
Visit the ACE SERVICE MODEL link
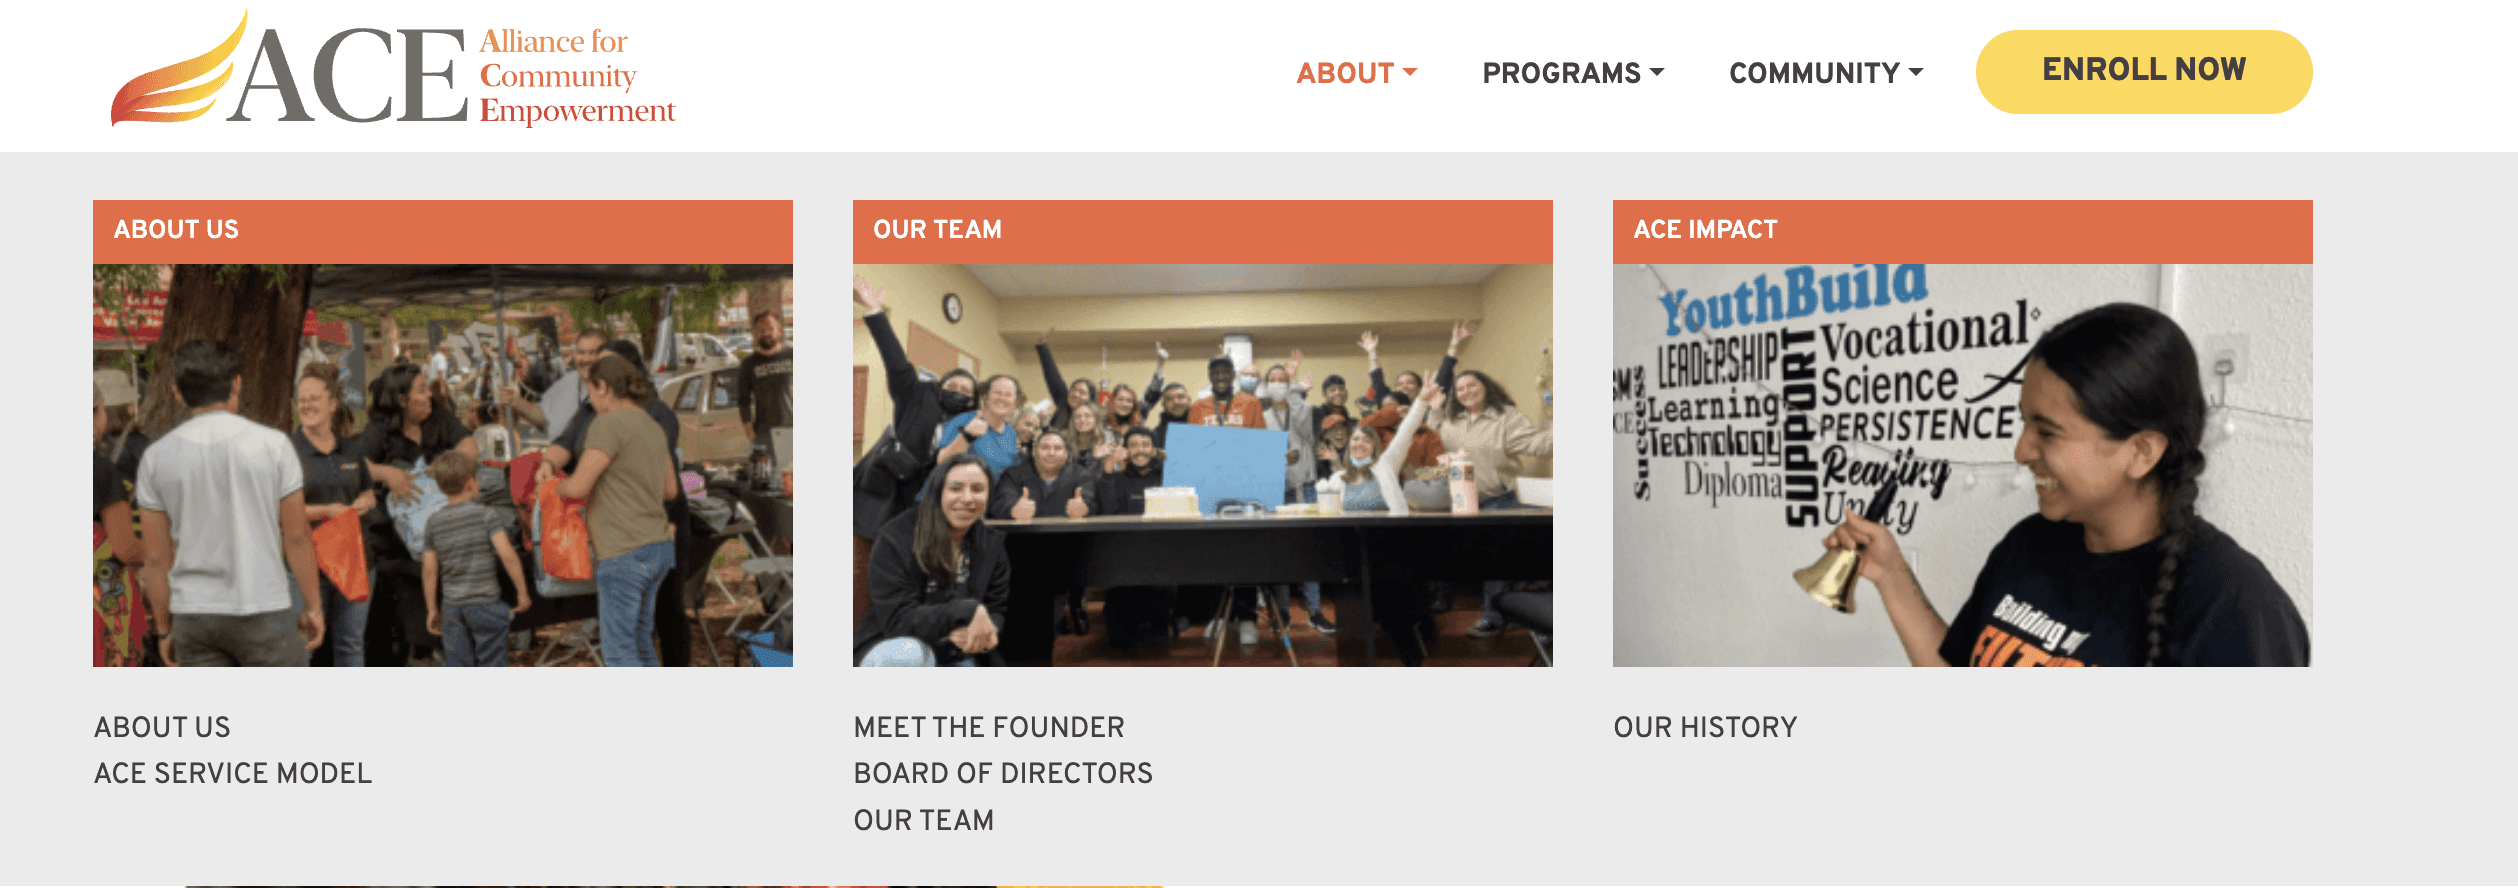point(233,773)
